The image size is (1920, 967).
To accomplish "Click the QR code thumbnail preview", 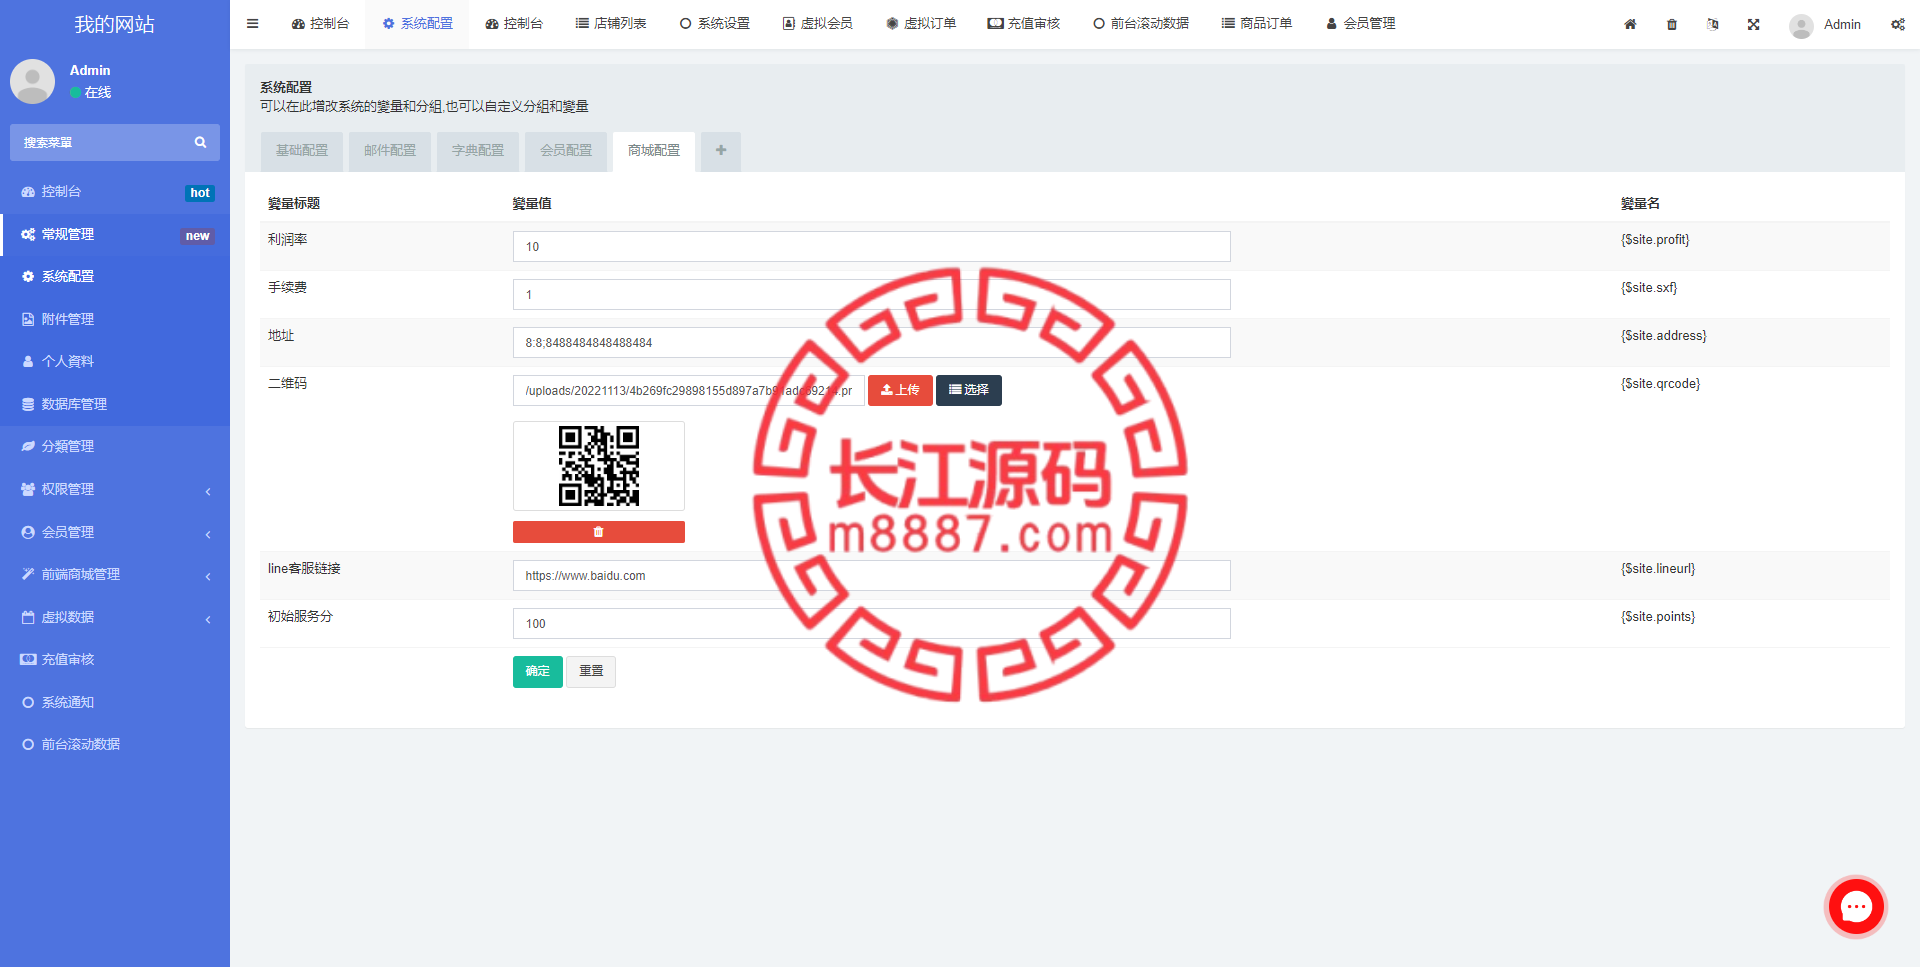I will click(599, 466).
